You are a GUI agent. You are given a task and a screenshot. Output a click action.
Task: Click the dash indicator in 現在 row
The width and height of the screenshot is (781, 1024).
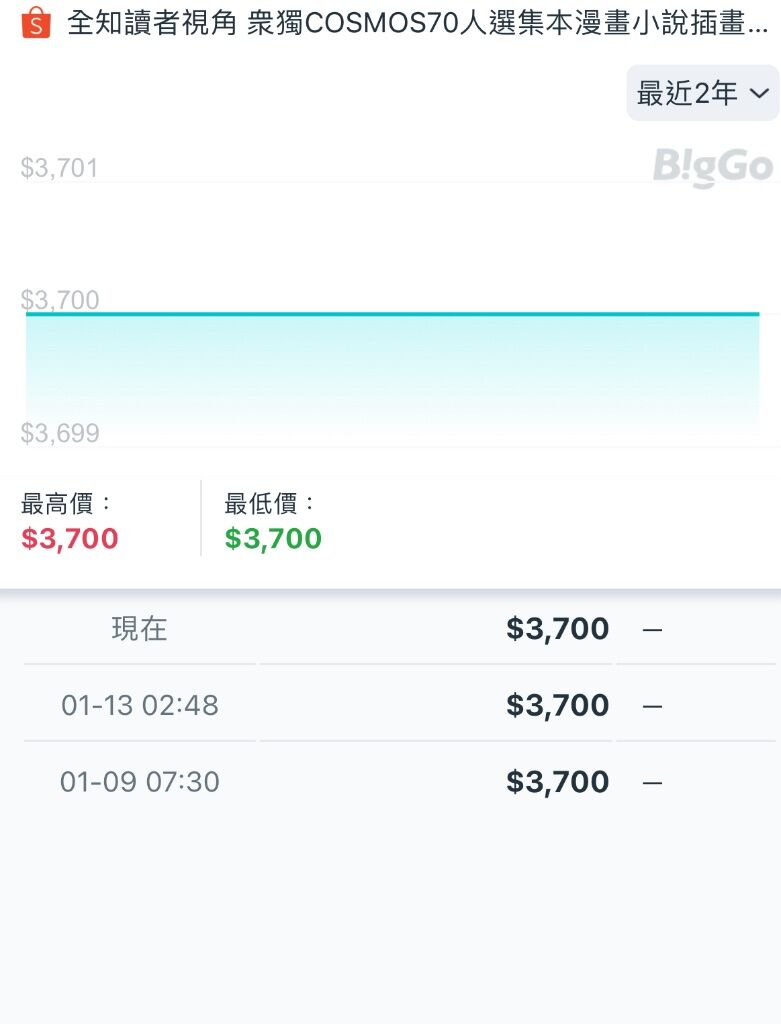point(652,630)
